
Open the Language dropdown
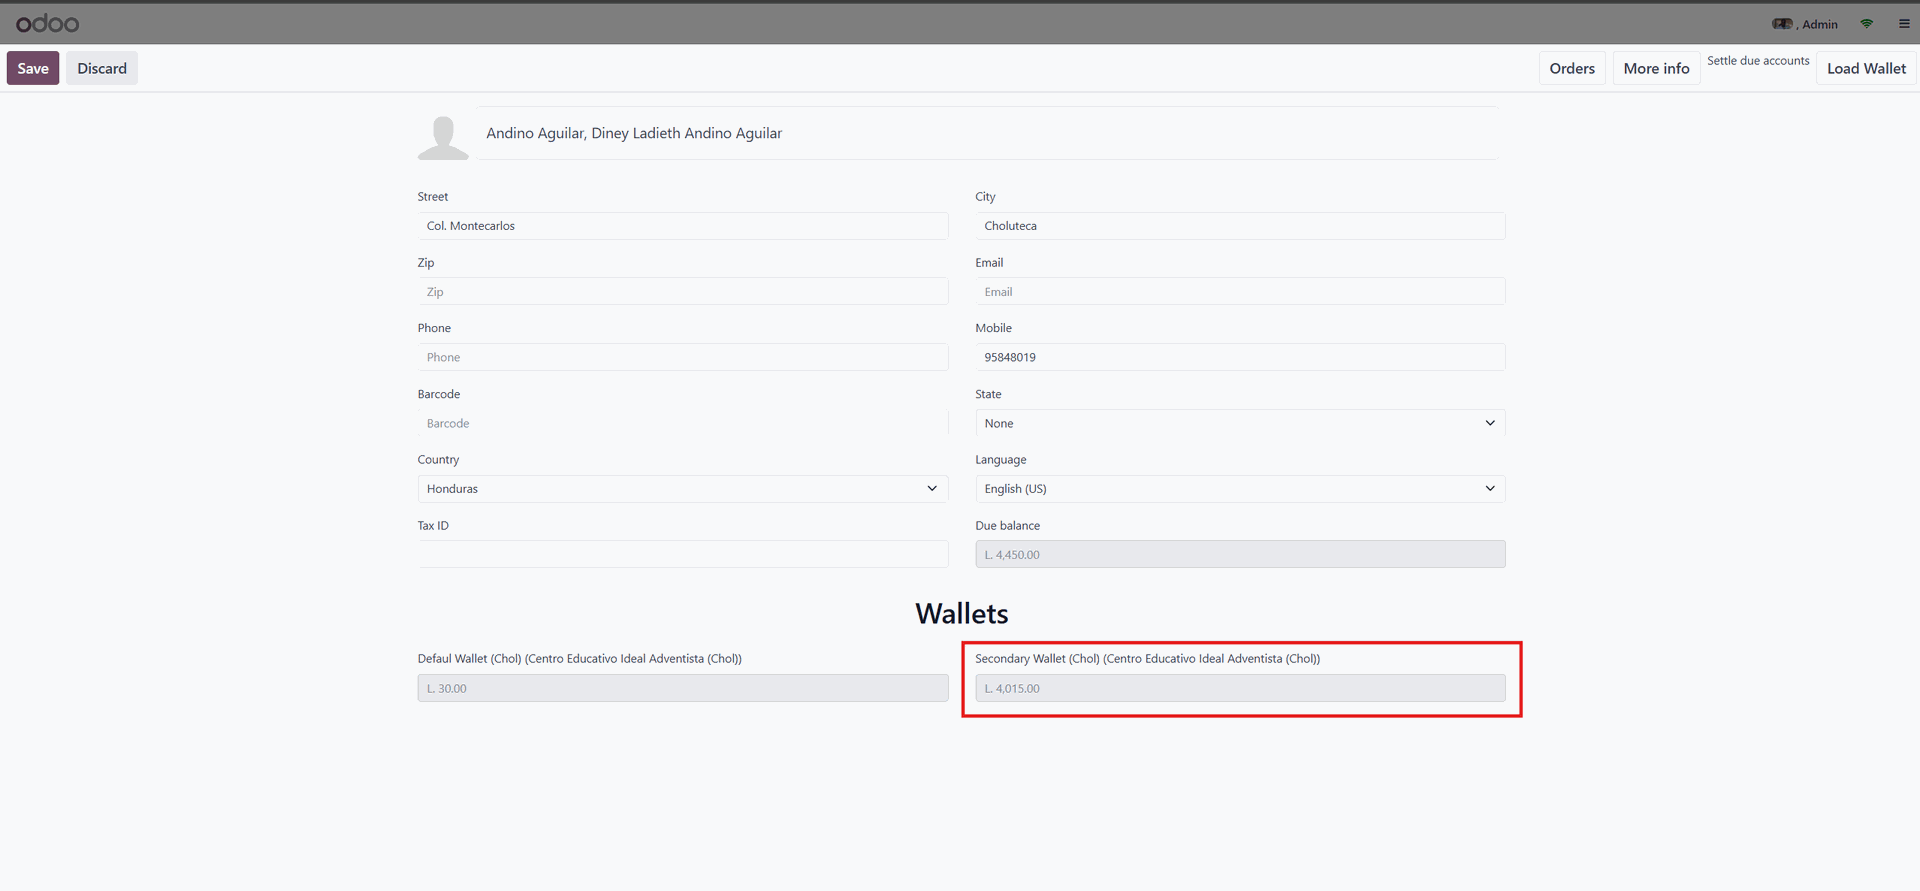click(1239, 489)
